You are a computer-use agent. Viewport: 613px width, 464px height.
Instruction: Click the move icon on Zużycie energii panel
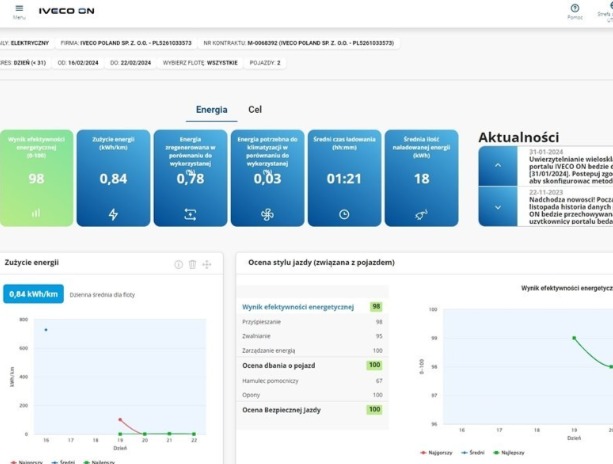[x=207, y=264]
